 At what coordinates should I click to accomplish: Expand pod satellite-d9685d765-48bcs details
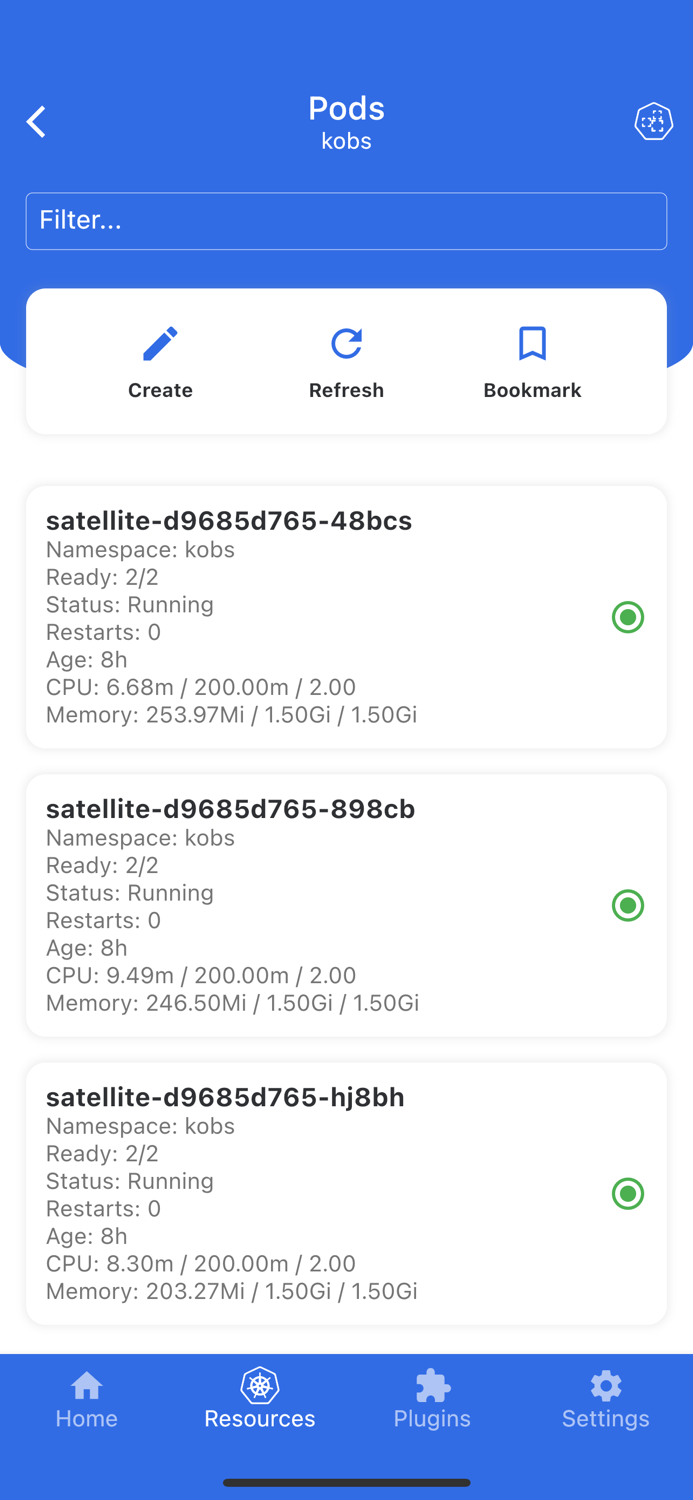click(346, 617)
